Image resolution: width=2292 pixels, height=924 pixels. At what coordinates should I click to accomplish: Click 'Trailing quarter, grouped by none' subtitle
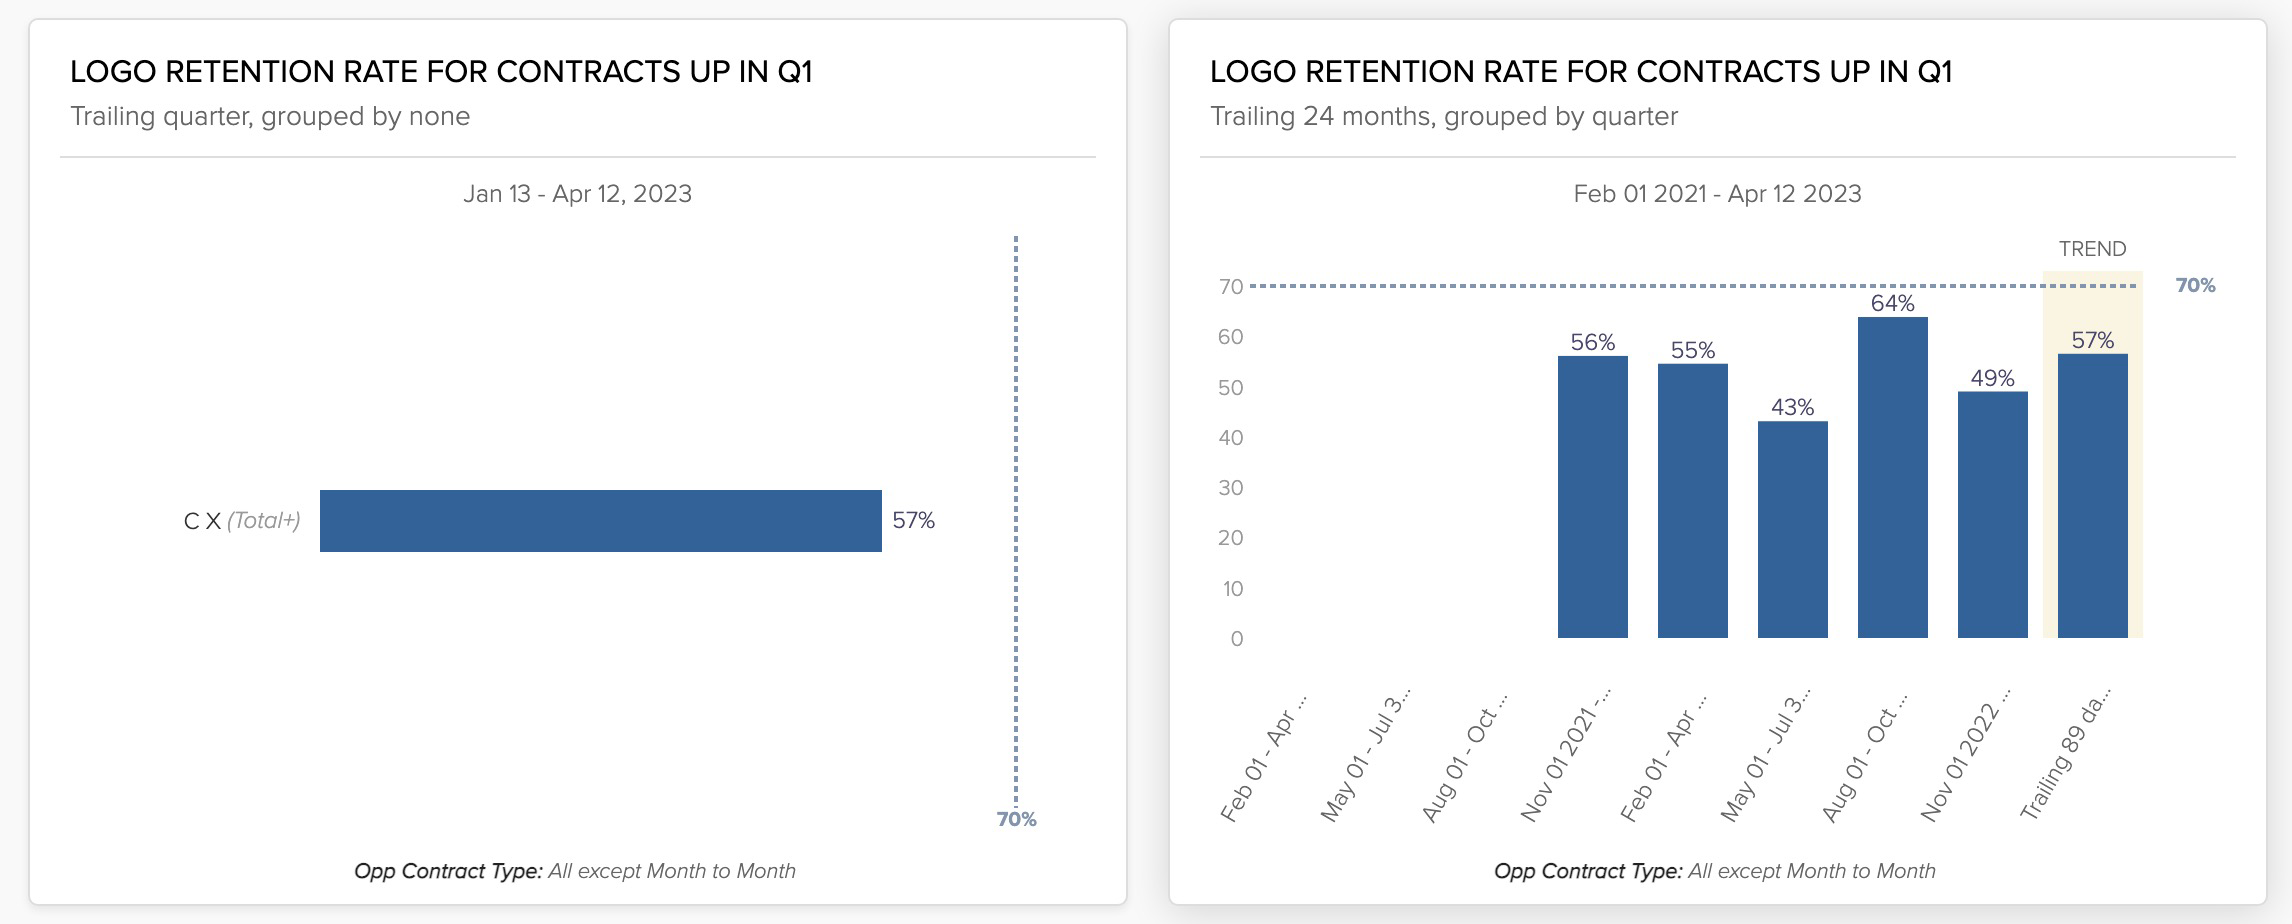tap(270, 117)
